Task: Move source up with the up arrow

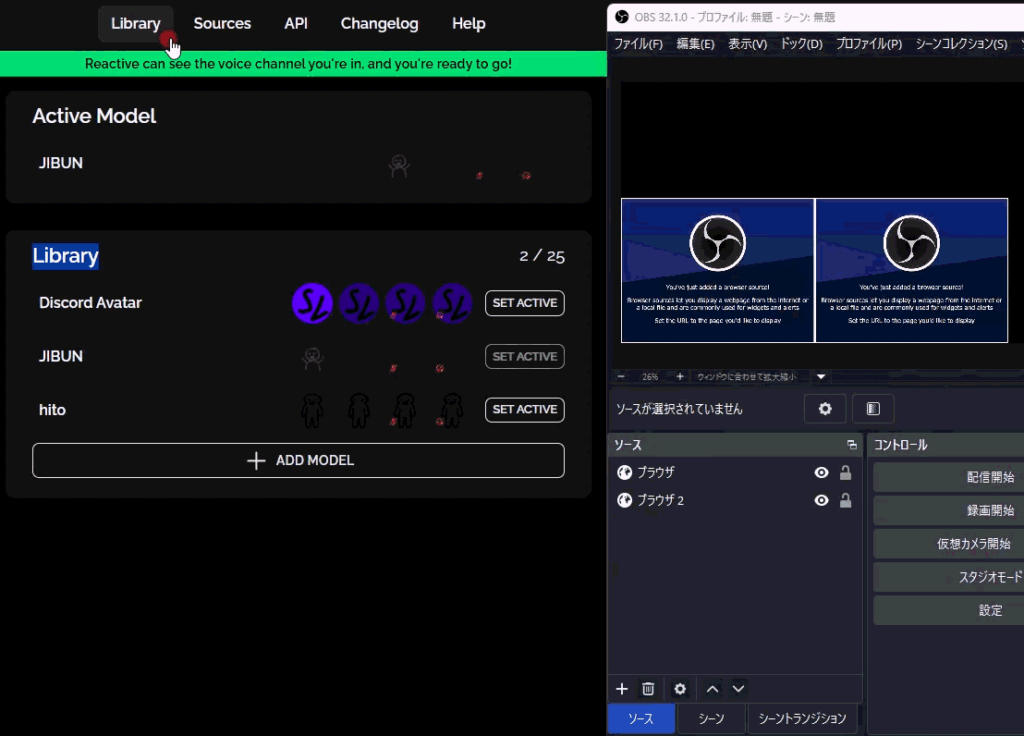Action: tap(712, 688)
